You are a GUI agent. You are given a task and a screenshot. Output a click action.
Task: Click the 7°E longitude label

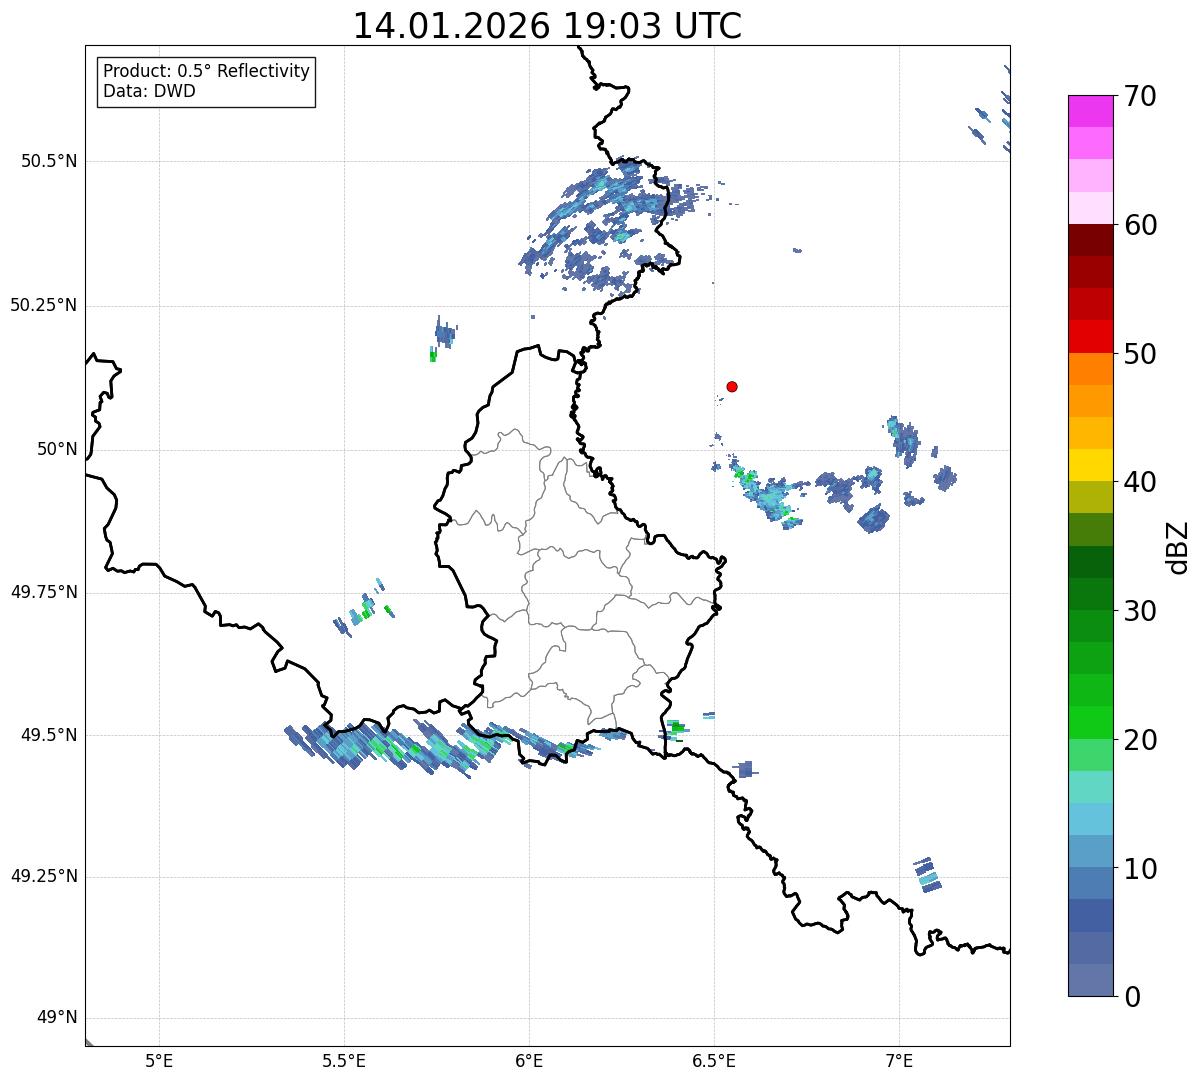click(899, 1061)
